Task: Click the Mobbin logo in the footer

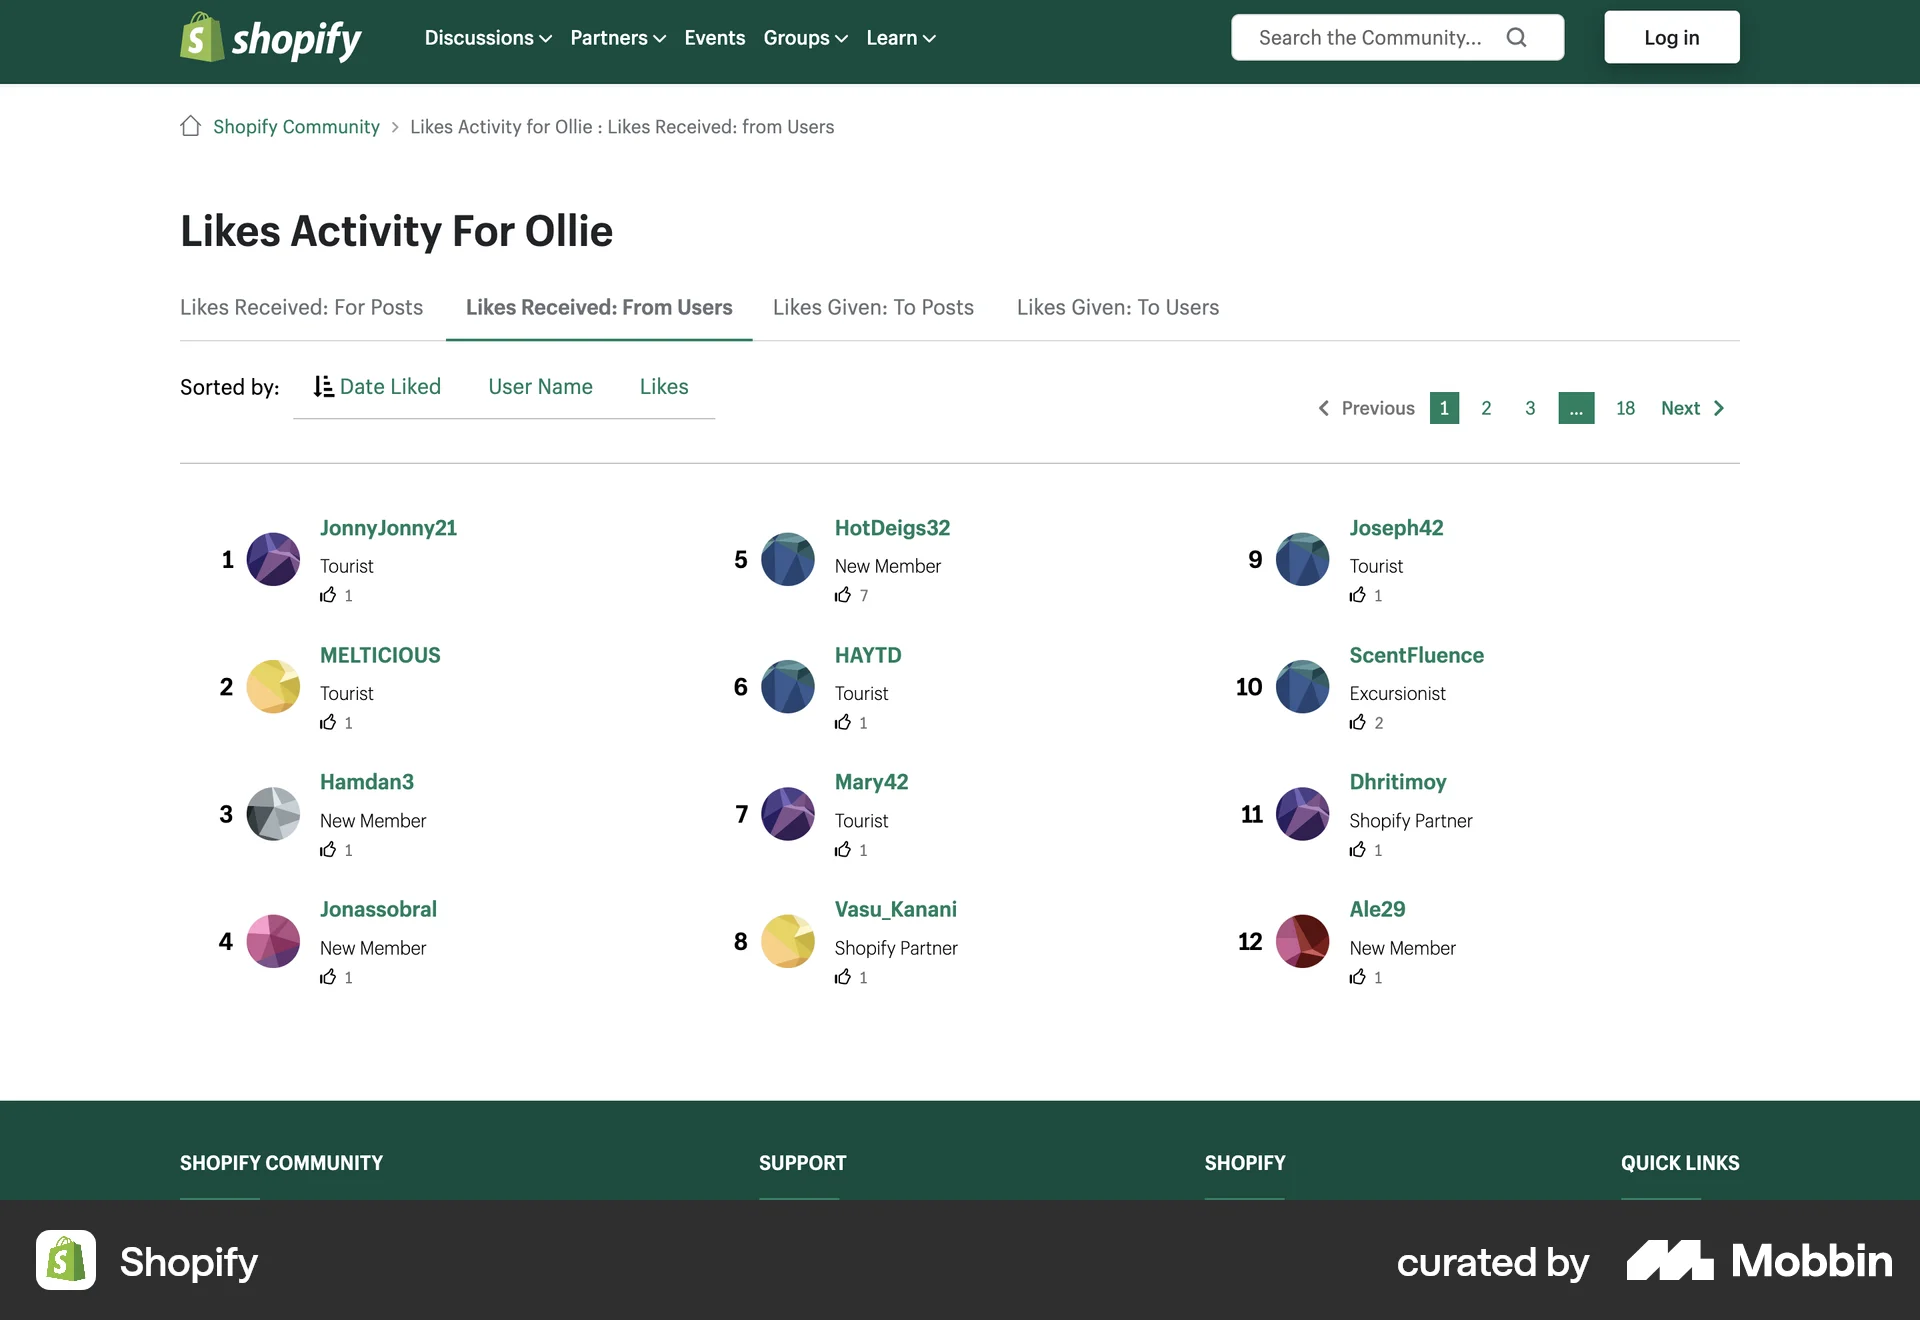Action: [1757, 1261]
